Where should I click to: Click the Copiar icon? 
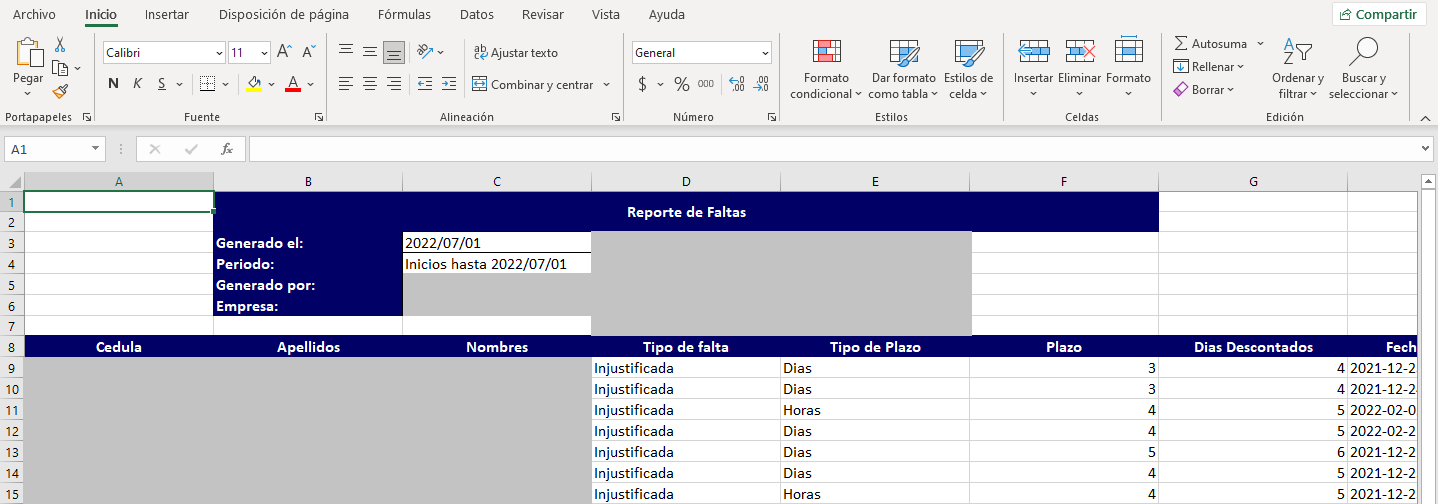60,68
